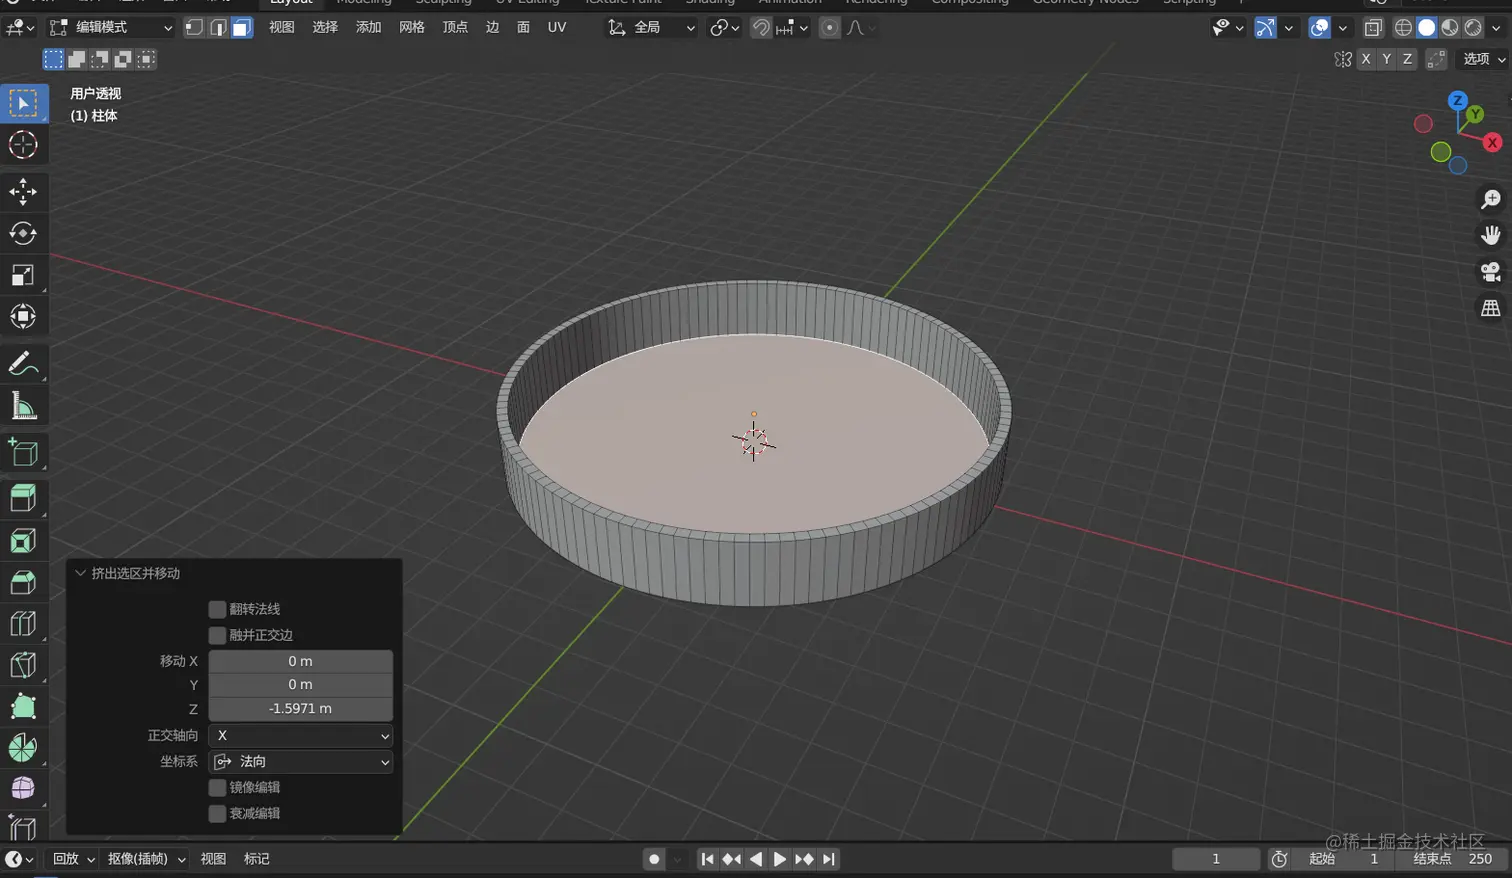Open the viewport shading options dropdown
Image resolution: width=1512 pixels, height=878 pixels.
pyautogui.click(x=1497, y=28)
